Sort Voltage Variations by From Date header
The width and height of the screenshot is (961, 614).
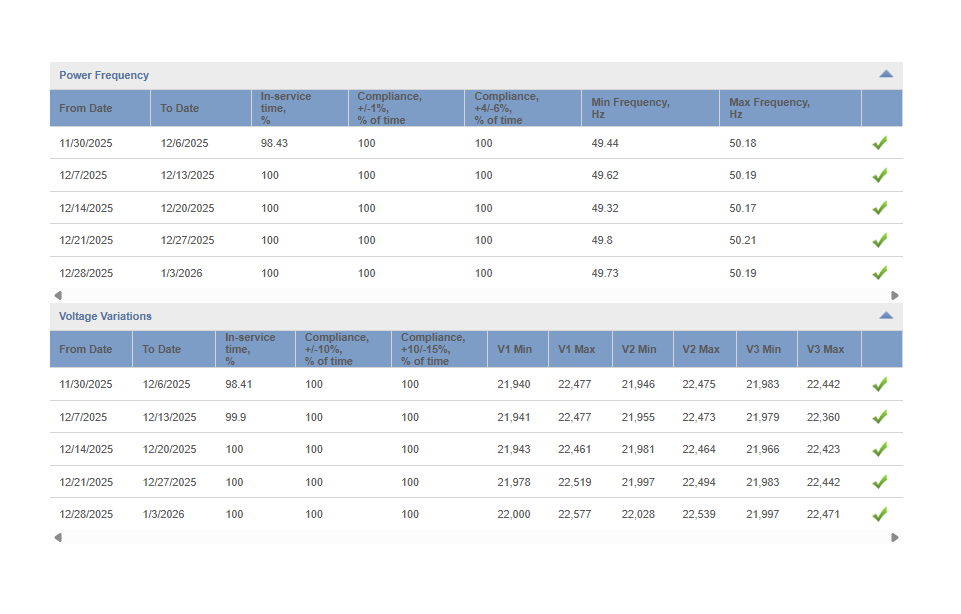[91, 349]
